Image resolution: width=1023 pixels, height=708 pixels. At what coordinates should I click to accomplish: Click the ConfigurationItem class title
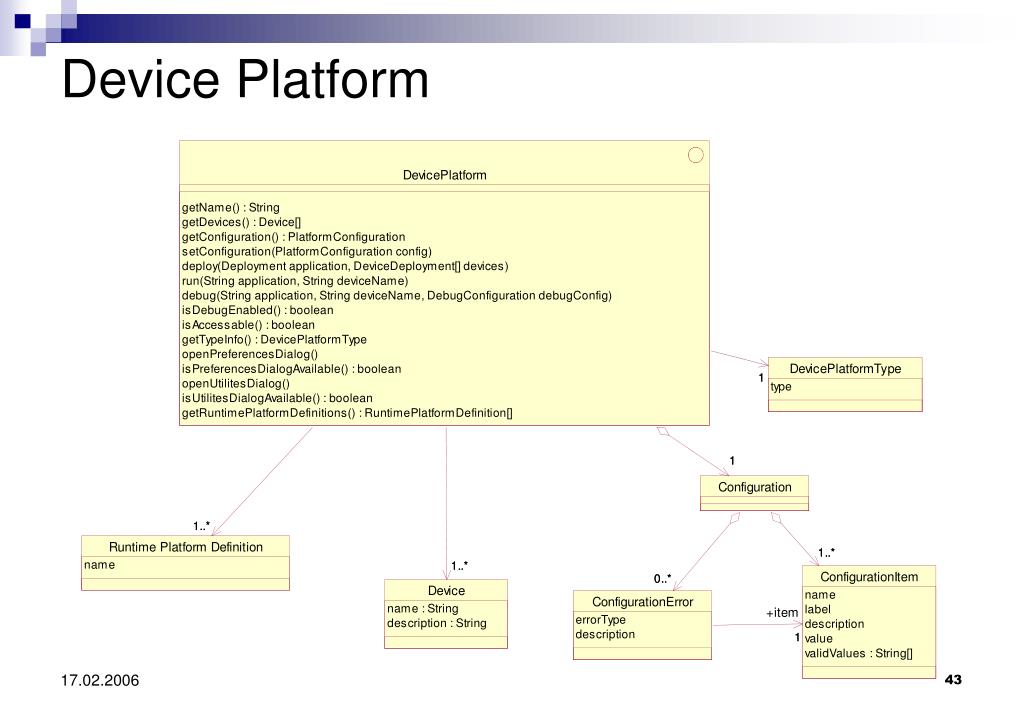(868, 577)
